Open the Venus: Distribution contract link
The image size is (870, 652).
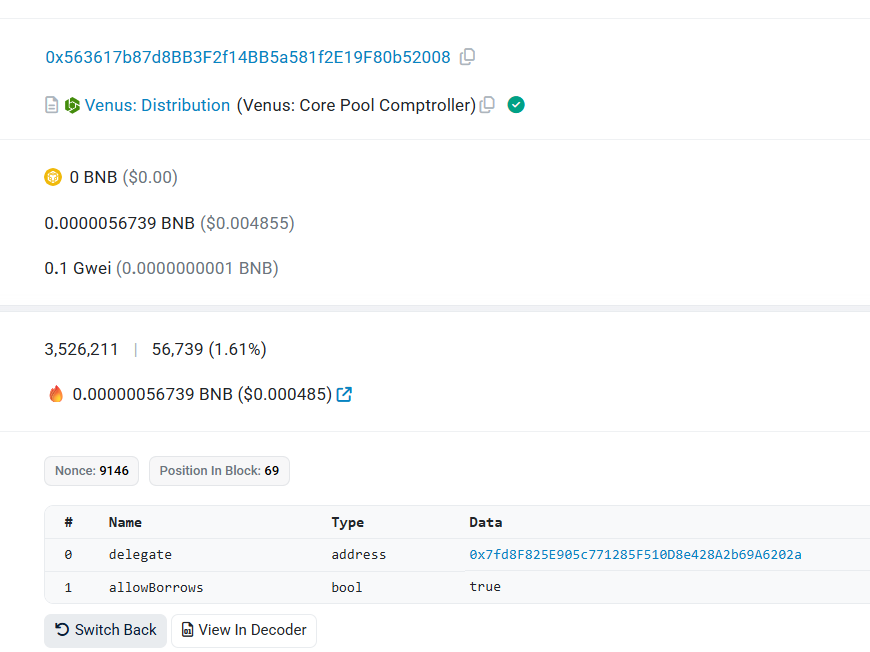(x=157, y=105)
